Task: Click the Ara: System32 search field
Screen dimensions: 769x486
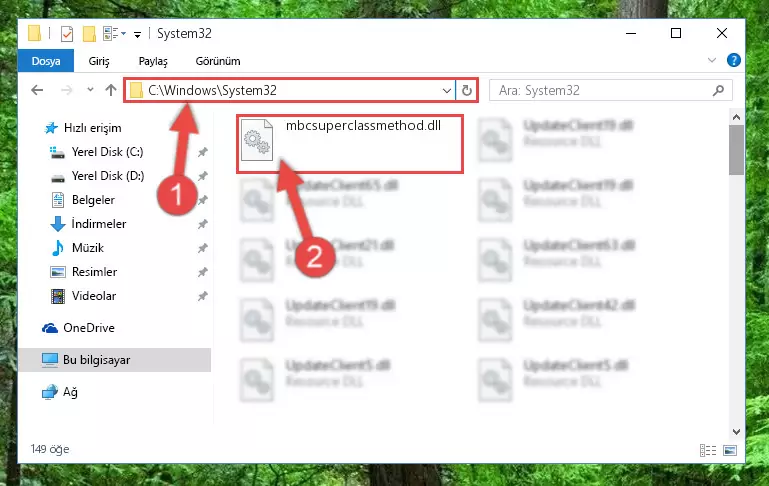Action: pyautogui.click(x=603, y=90)
